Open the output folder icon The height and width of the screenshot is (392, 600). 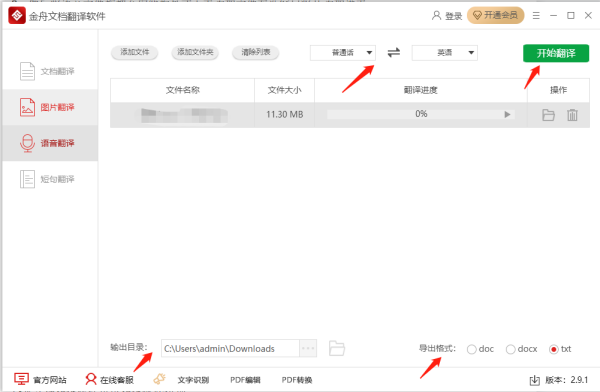337,348
